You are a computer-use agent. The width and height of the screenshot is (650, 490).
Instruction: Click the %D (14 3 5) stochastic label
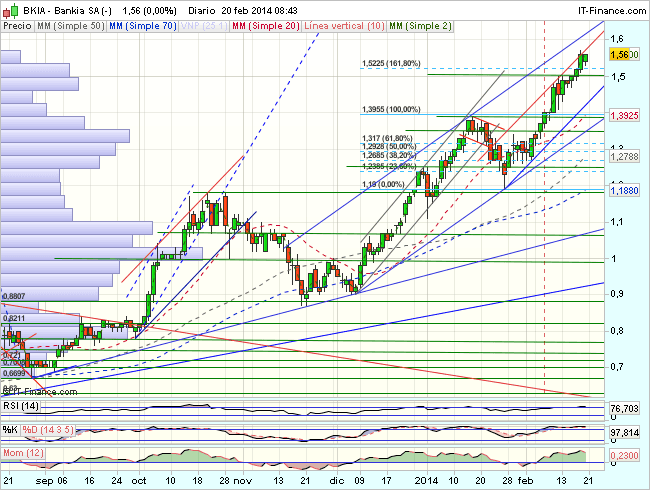click(48, 430)
